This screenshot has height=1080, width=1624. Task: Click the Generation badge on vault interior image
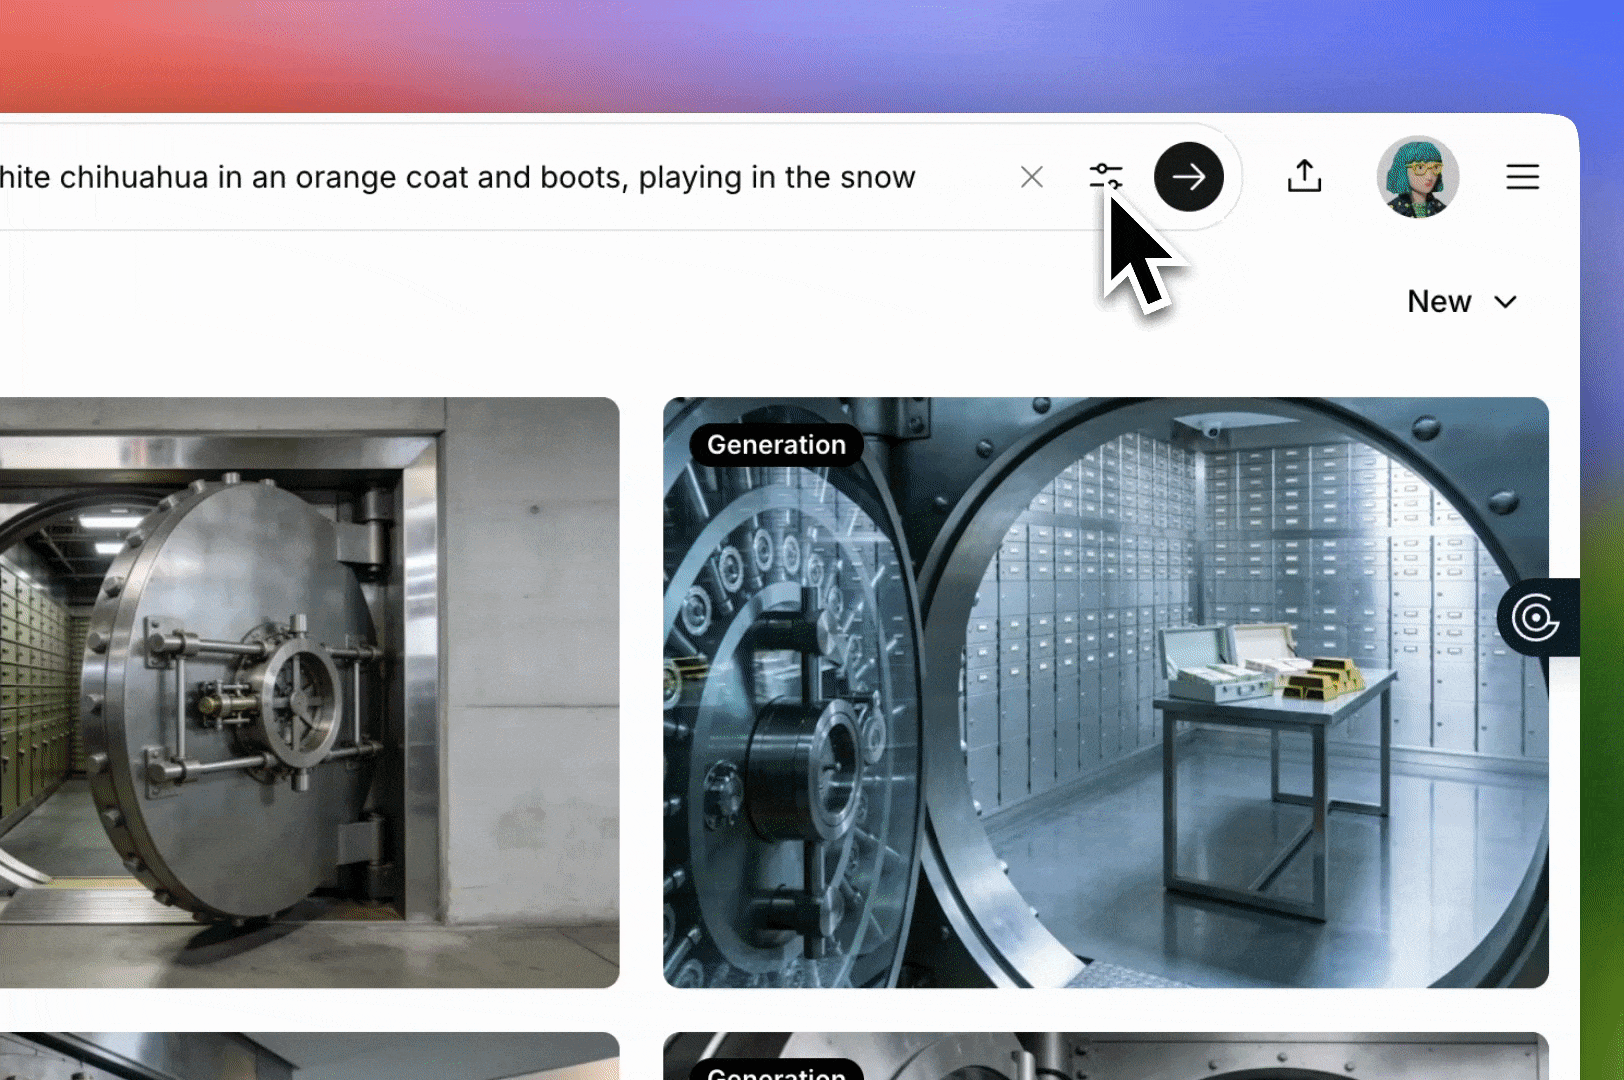click(776, 445)
